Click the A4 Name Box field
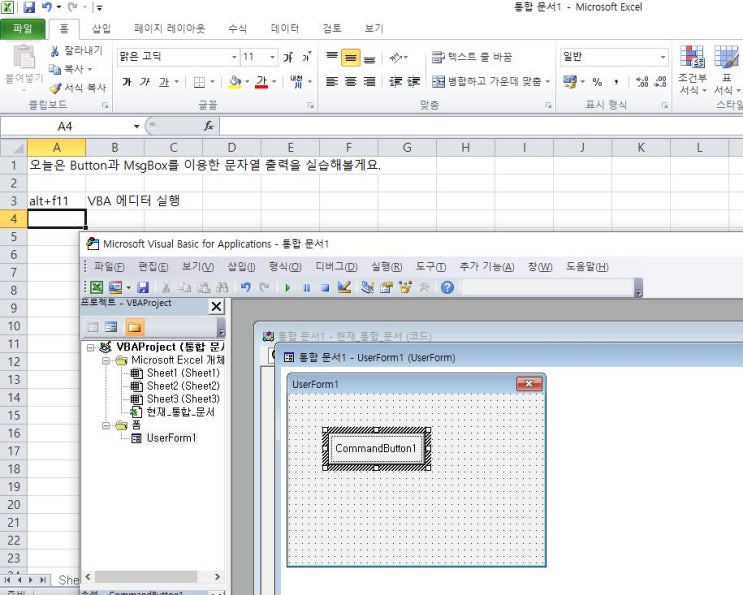The height and width of the screenshot is (595, 743). (65, 126)
